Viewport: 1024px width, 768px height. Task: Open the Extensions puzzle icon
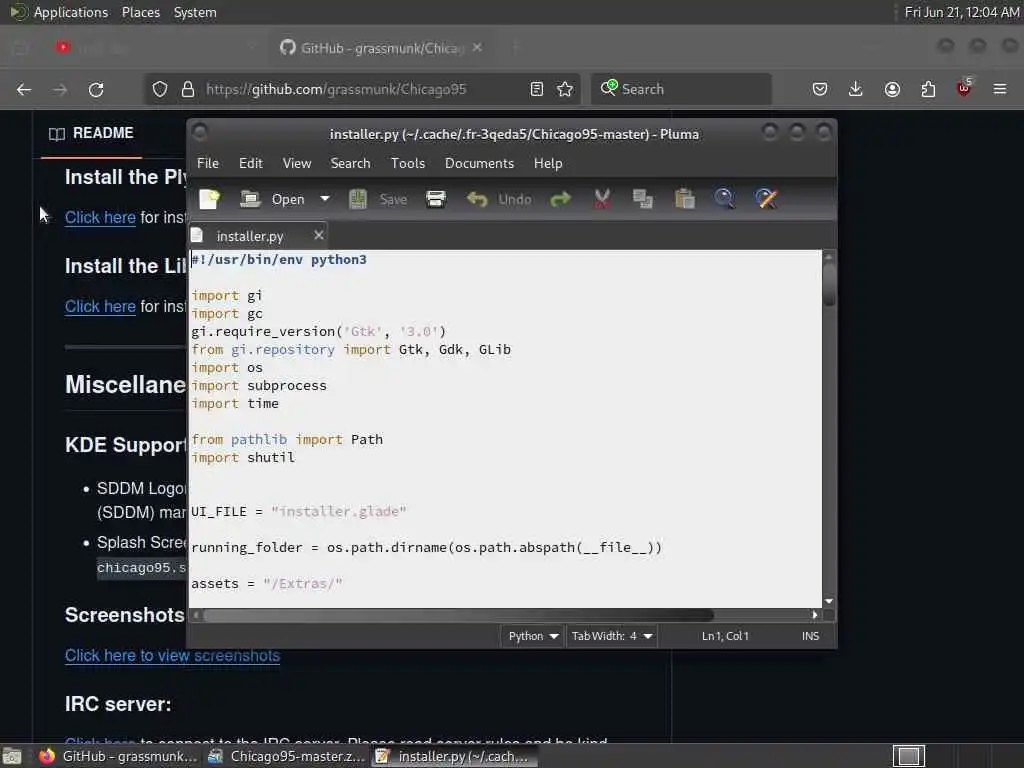coord(928,89)
